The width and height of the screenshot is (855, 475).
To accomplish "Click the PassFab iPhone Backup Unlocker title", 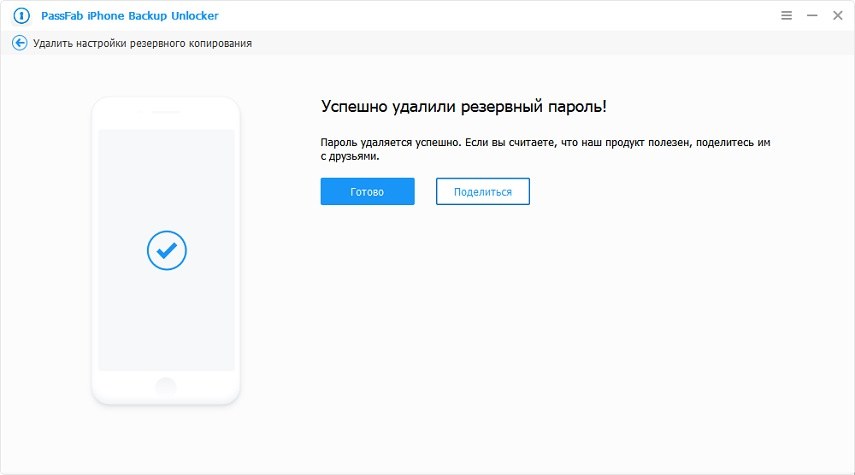I will (x=130, y=16).
